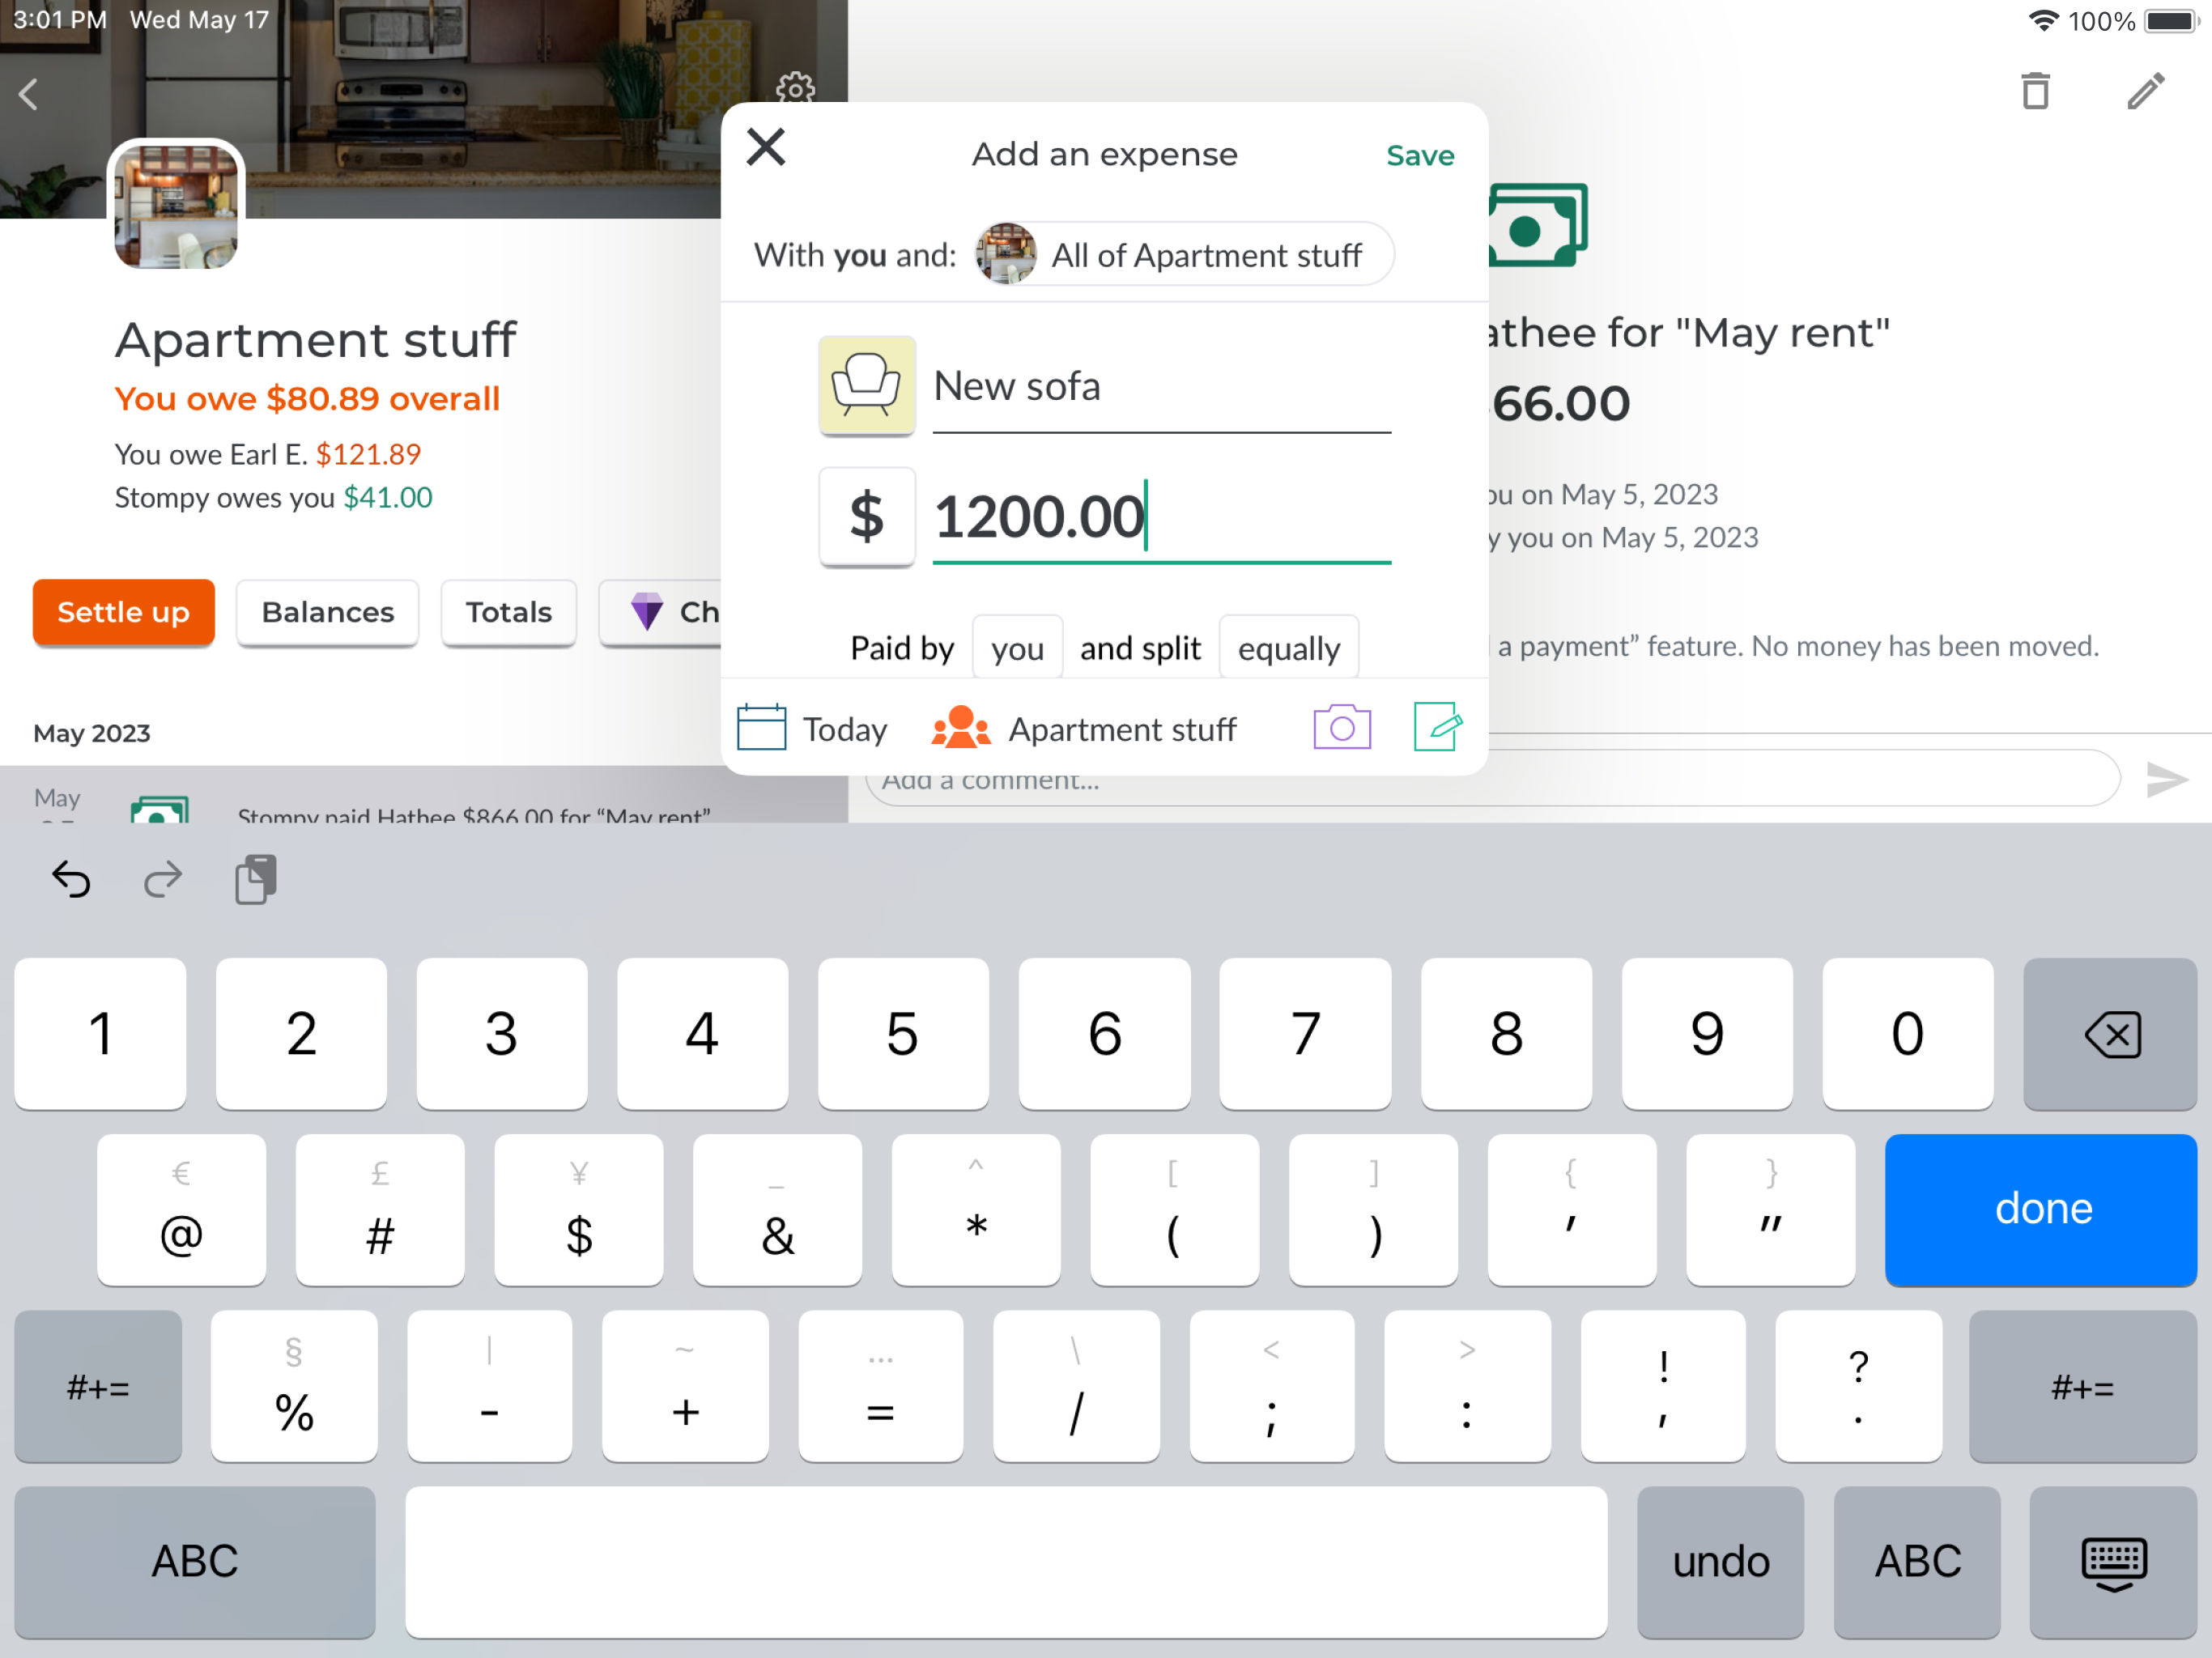The image size is (2212, 1658).
Task: Open group settings gear icon
Action: pyautogui.click(x=795, y=88)
